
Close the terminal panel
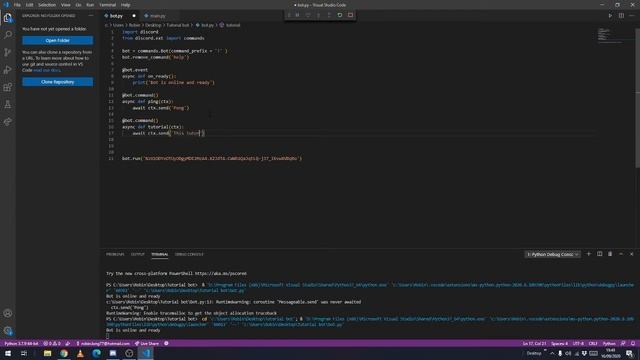[631, 254]
